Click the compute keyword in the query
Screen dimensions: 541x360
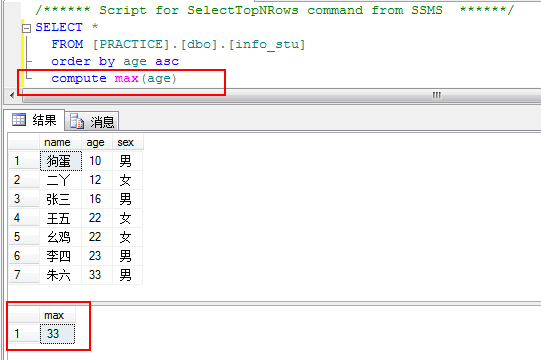[x=79, y=79]
